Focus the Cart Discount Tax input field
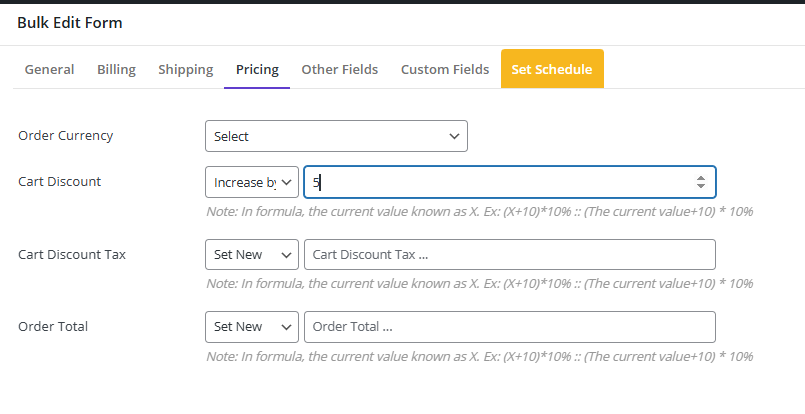Viewport: 805px width, 414px height. coord(510,255)
